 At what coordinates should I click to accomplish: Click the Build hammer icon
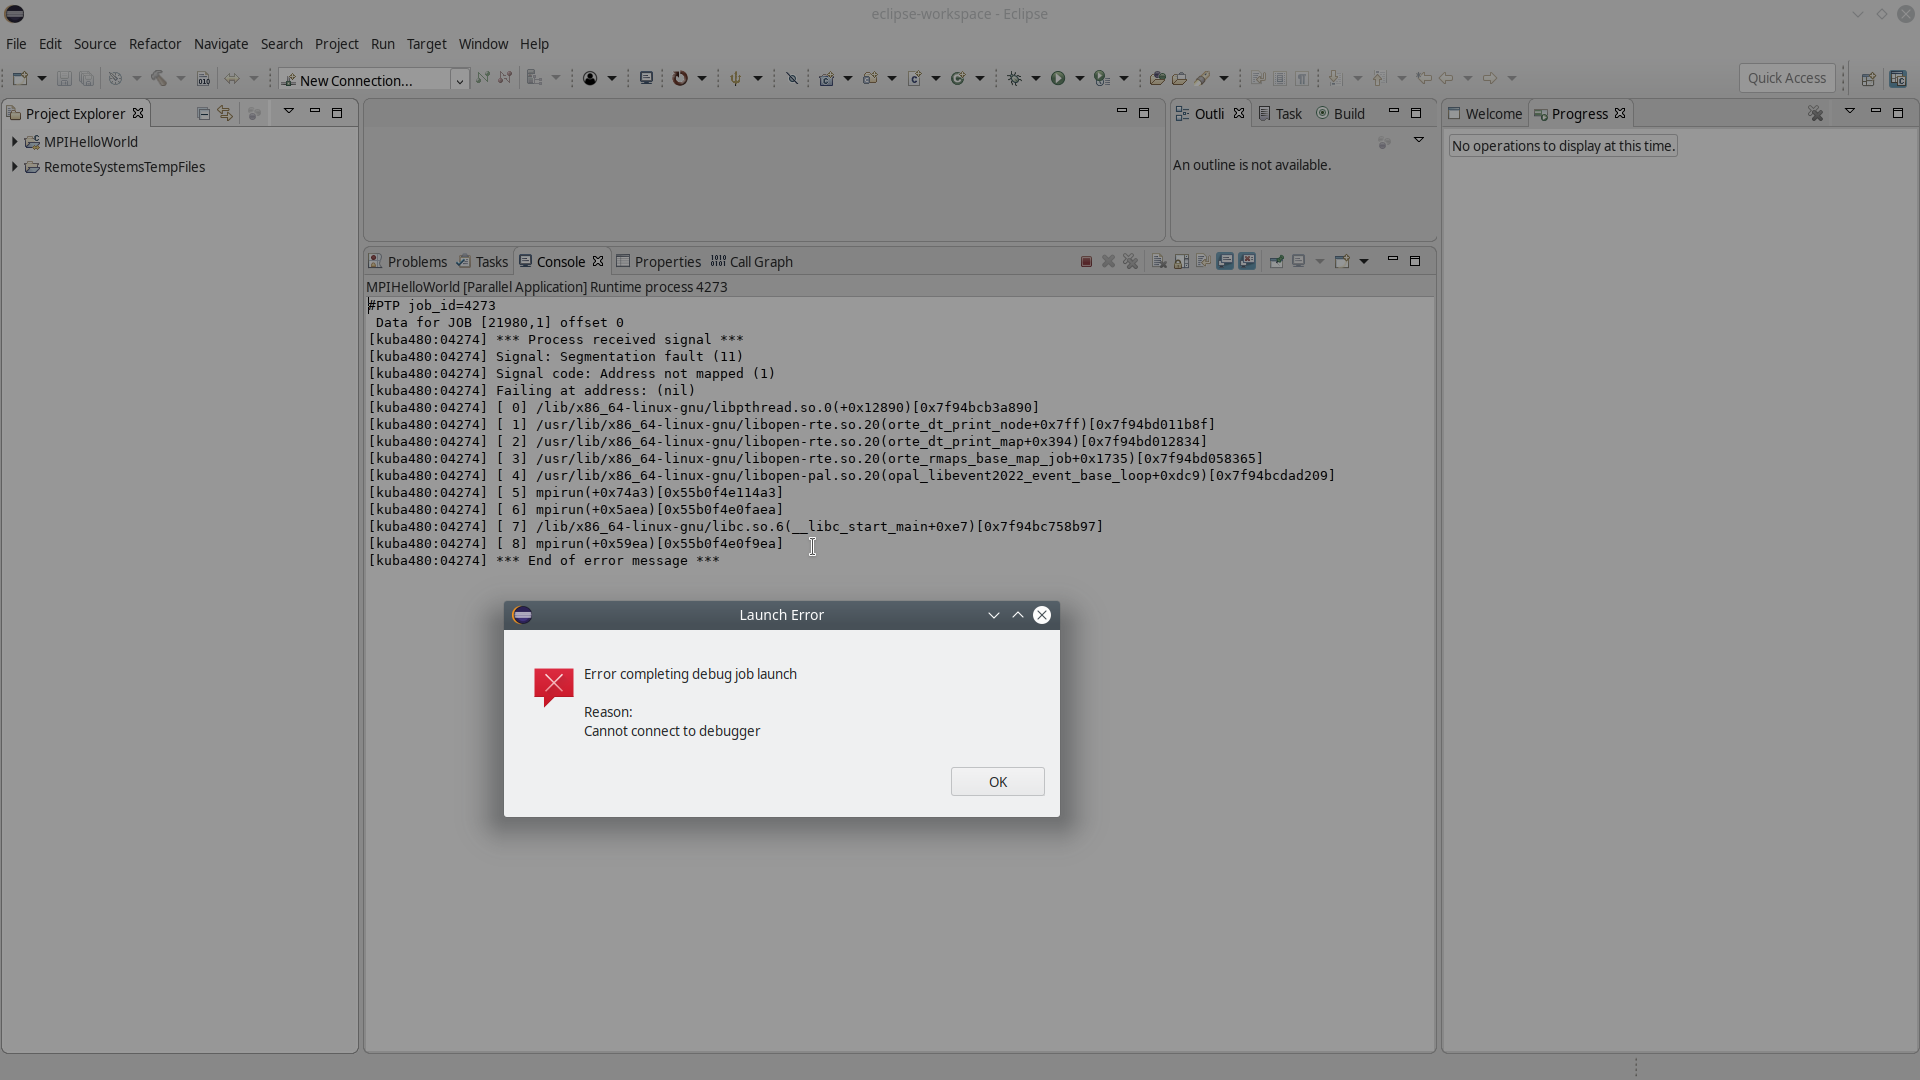pyautogui.click(x=158, y=78)
